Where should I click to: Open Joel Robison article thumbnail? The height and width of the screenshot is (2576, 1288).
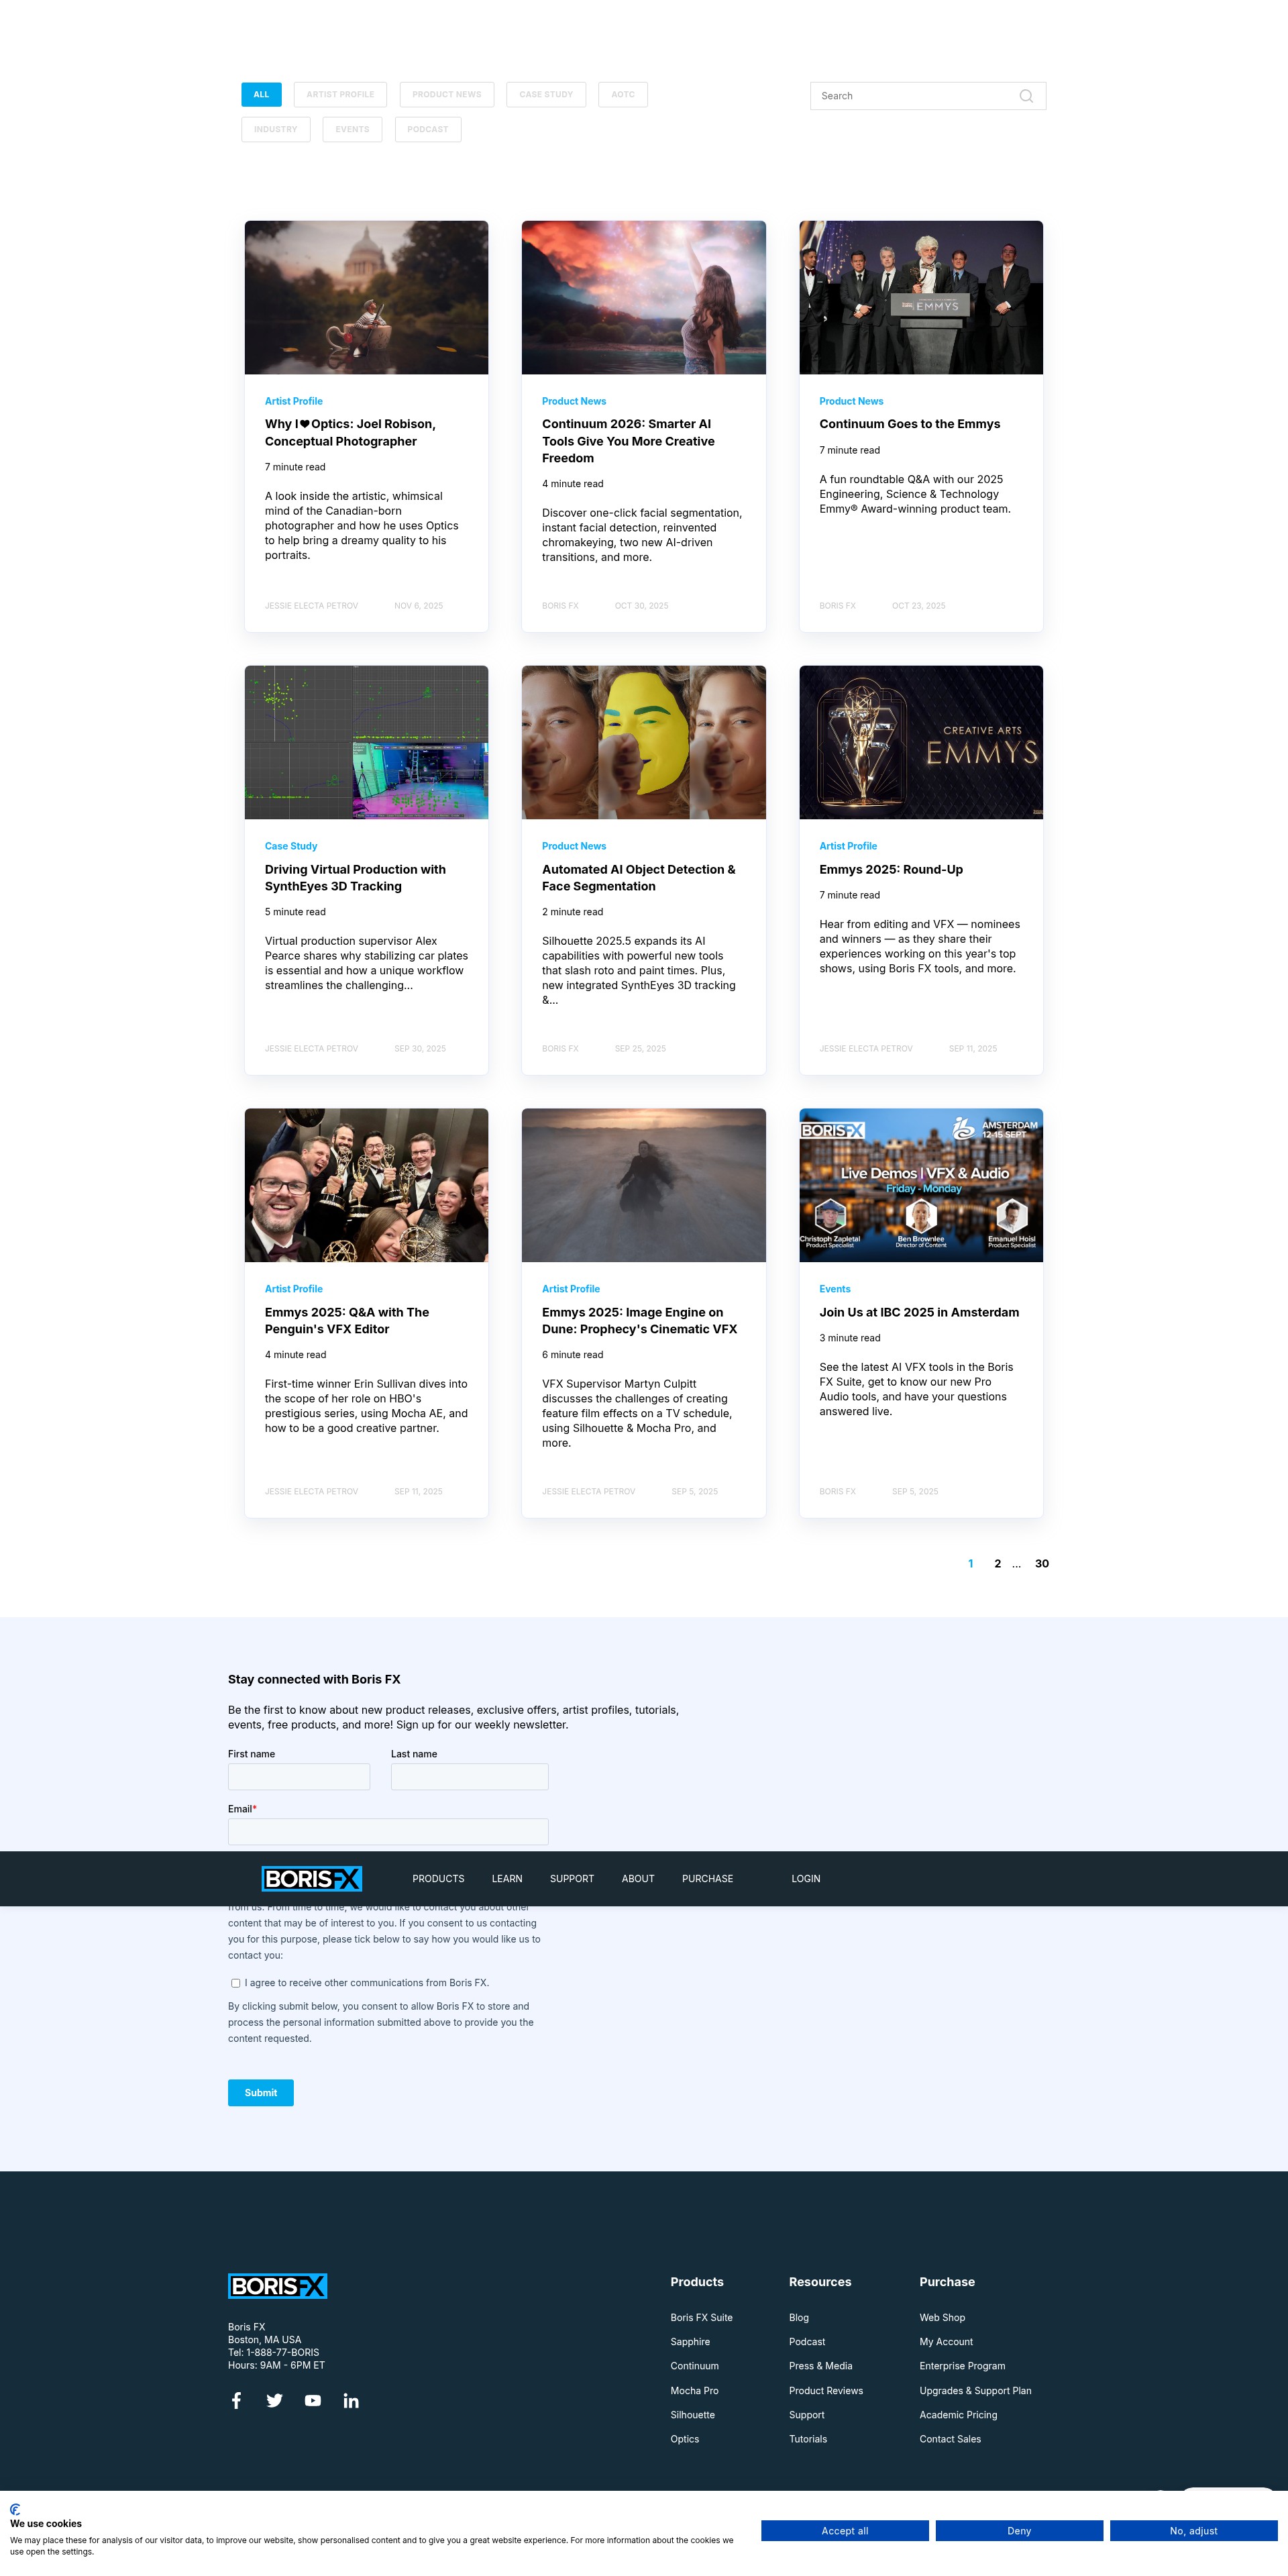(x=366, y=298)
